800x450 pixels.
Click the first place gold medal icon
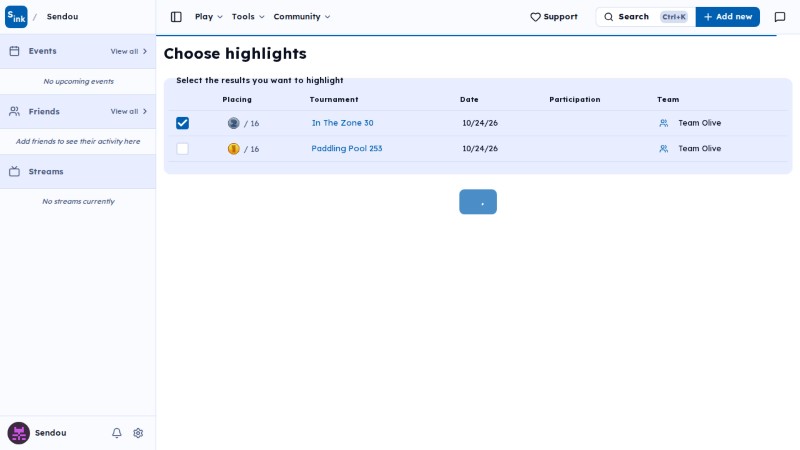click(x=233, y=148)
